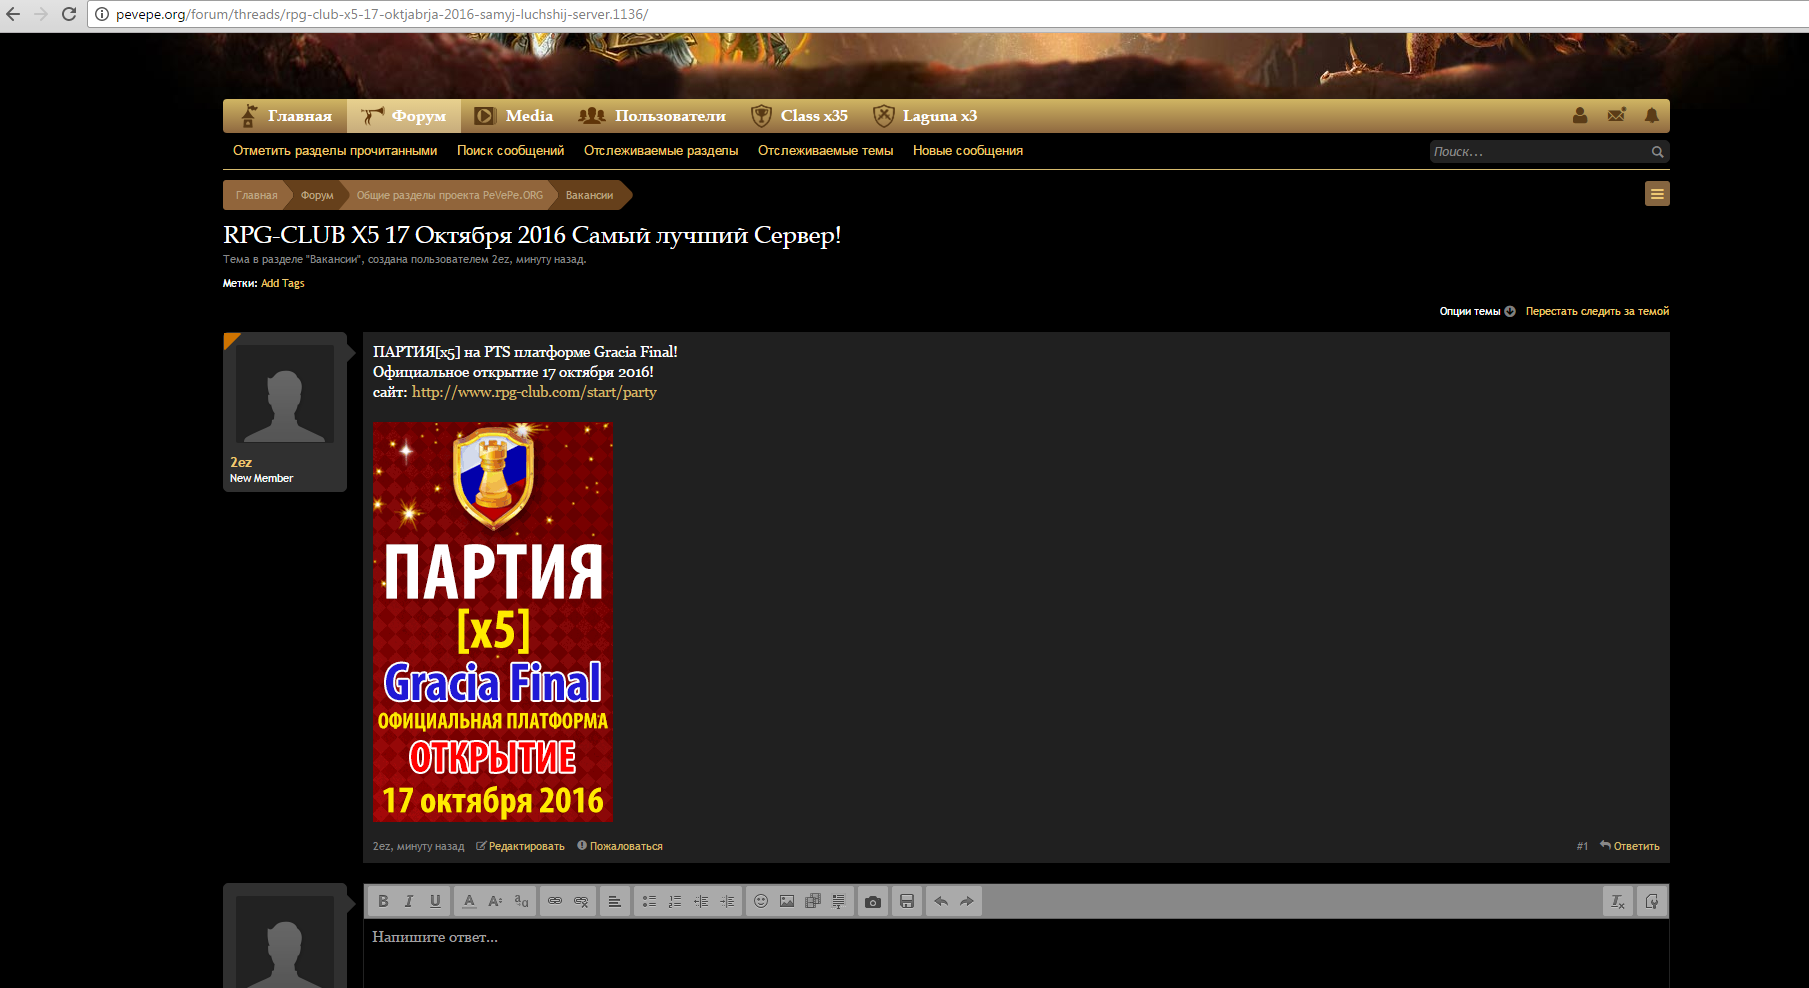Open Новые сообщения link
1809x988 pixels.
[968, 151]
